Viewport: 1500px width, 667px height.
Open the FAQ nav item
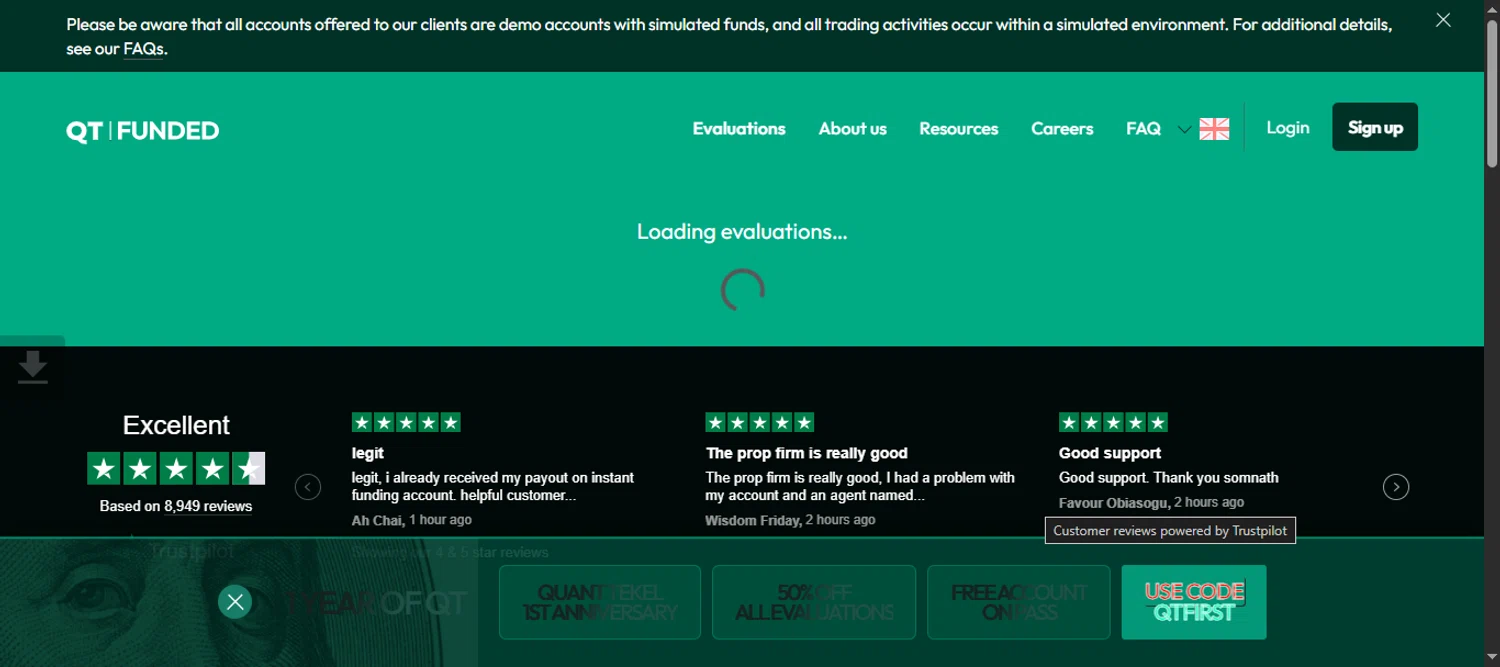(x=1143, y=128)
